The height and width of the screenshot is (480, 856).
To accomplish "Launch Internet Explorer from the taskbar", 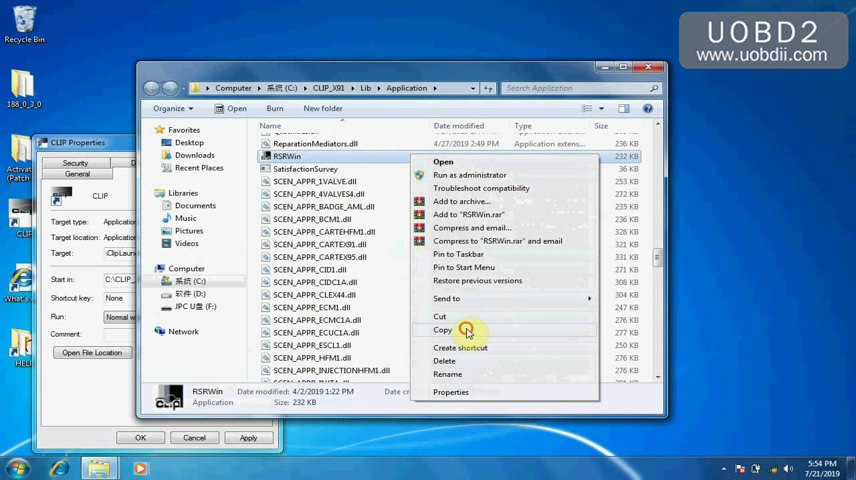I will click(60, 467).
